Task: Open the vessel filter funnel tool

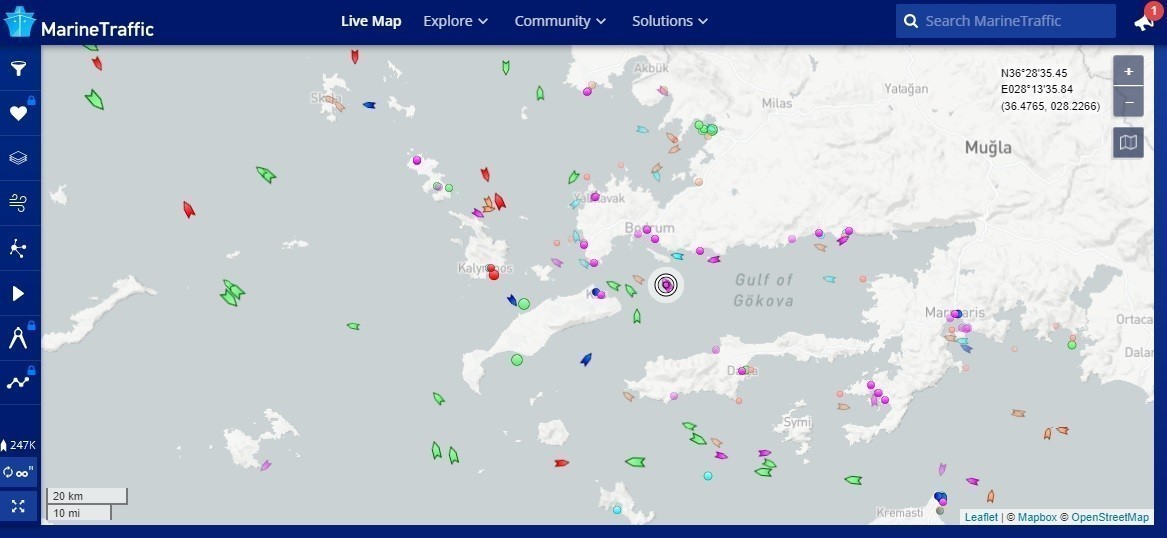Action: tap(18, 68)
